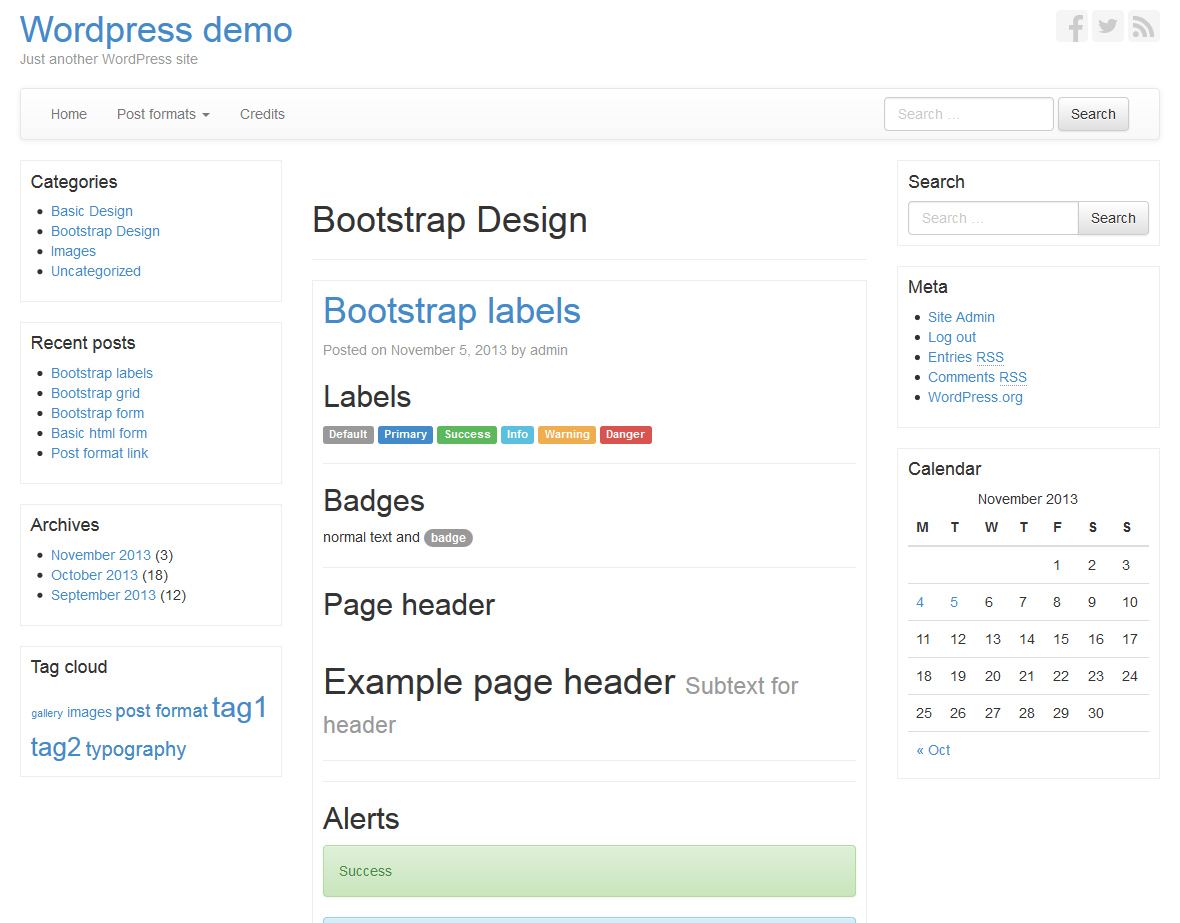Viewport: 1180px width, 923px height.
Task: Click the gray badge pill
Action: pos(449,538)
